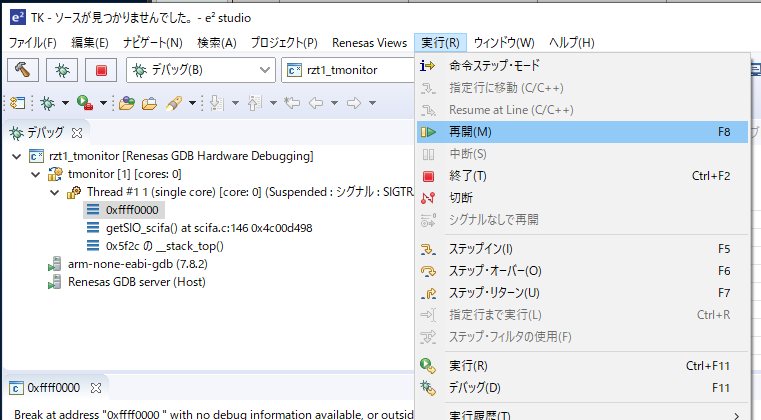Click the back navigation arrow icon
This screenshot has width=761, height=420.
(x=316, y=103)
